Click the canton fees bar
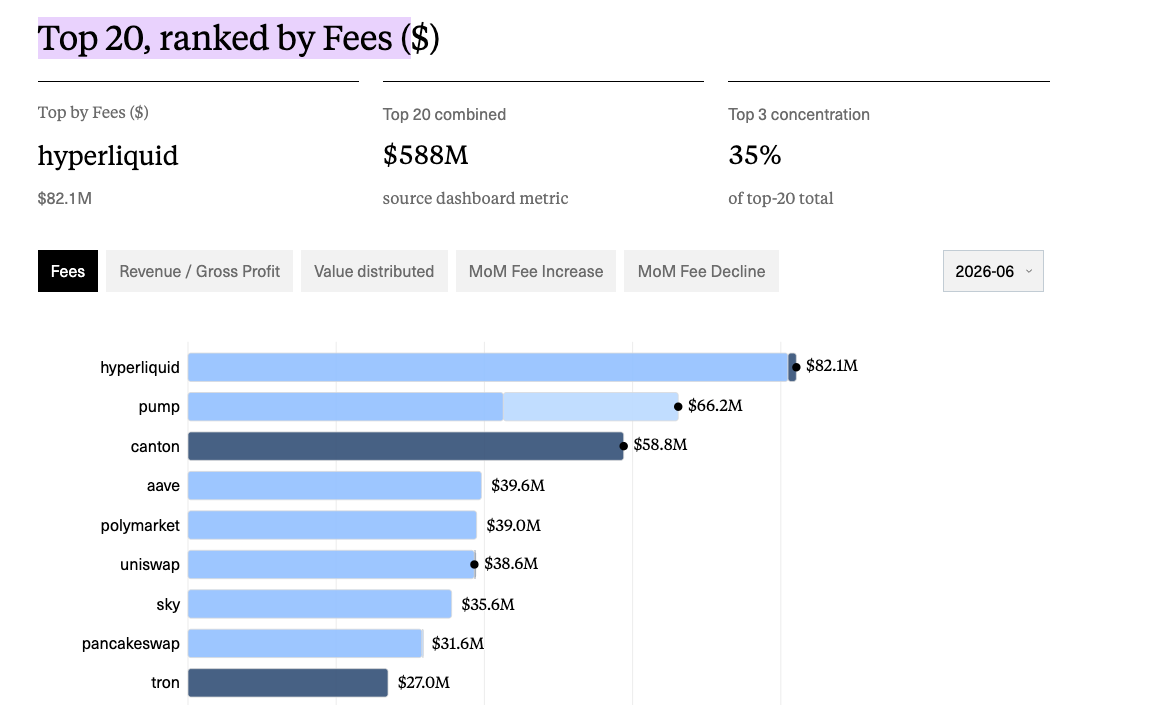The width and height of the screenshot is (1151, 705). [x=406, y=446]
